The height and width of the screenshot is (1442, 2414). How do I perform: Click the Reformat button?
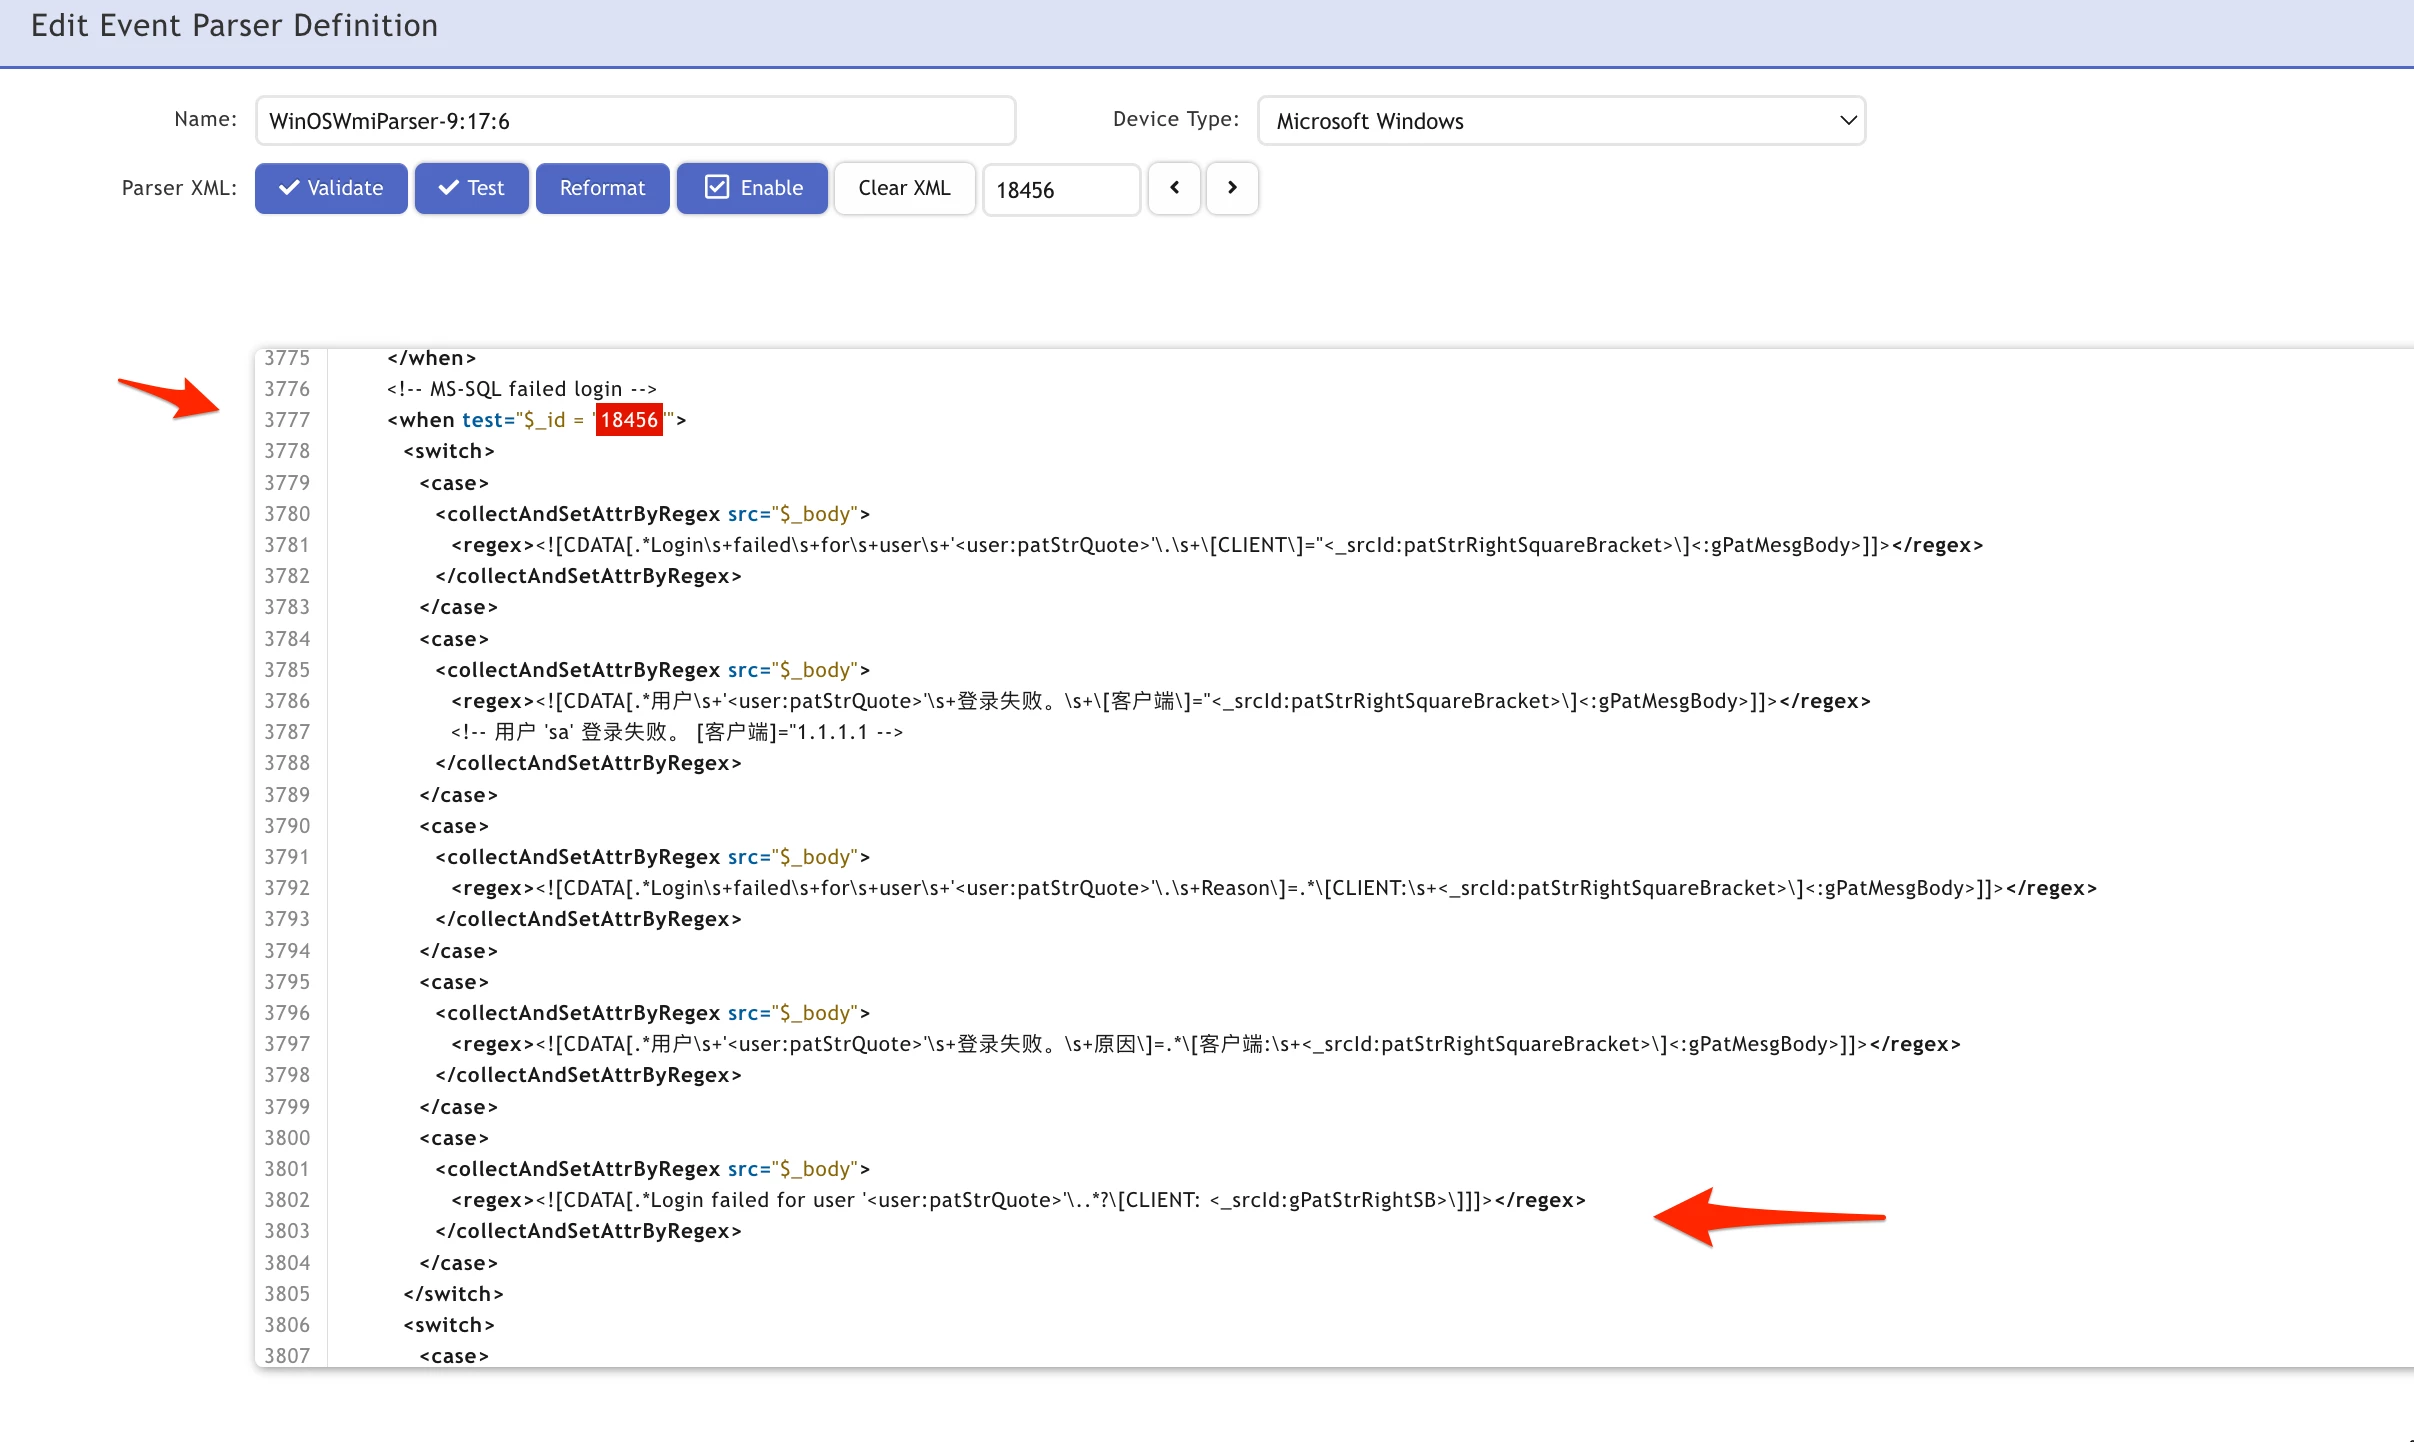pos(602,188)
